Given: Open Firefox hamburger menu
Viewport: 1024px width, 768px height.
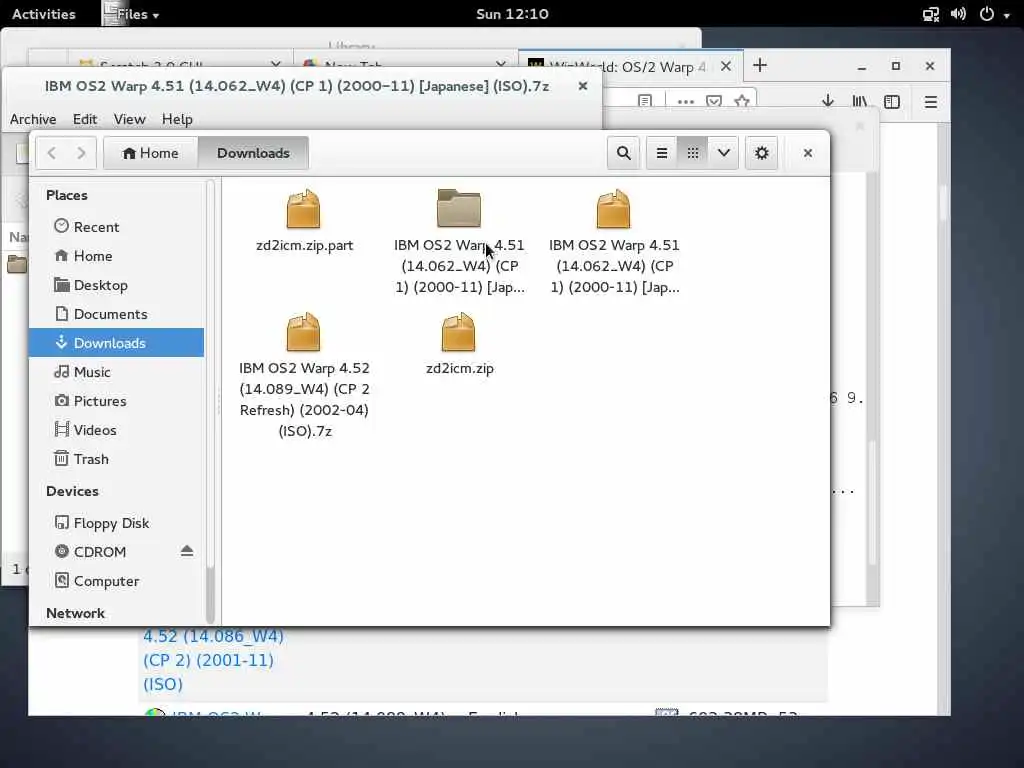Looking at the screenshot, I should click(x=931, y=101).
